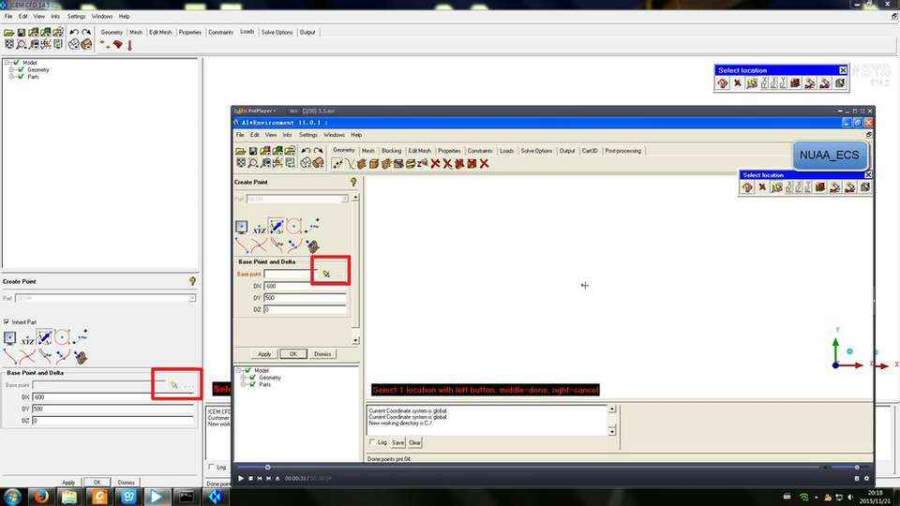
Task: Click the Save icon in the inner window's toolbar
Action: [x=253, y=151]
